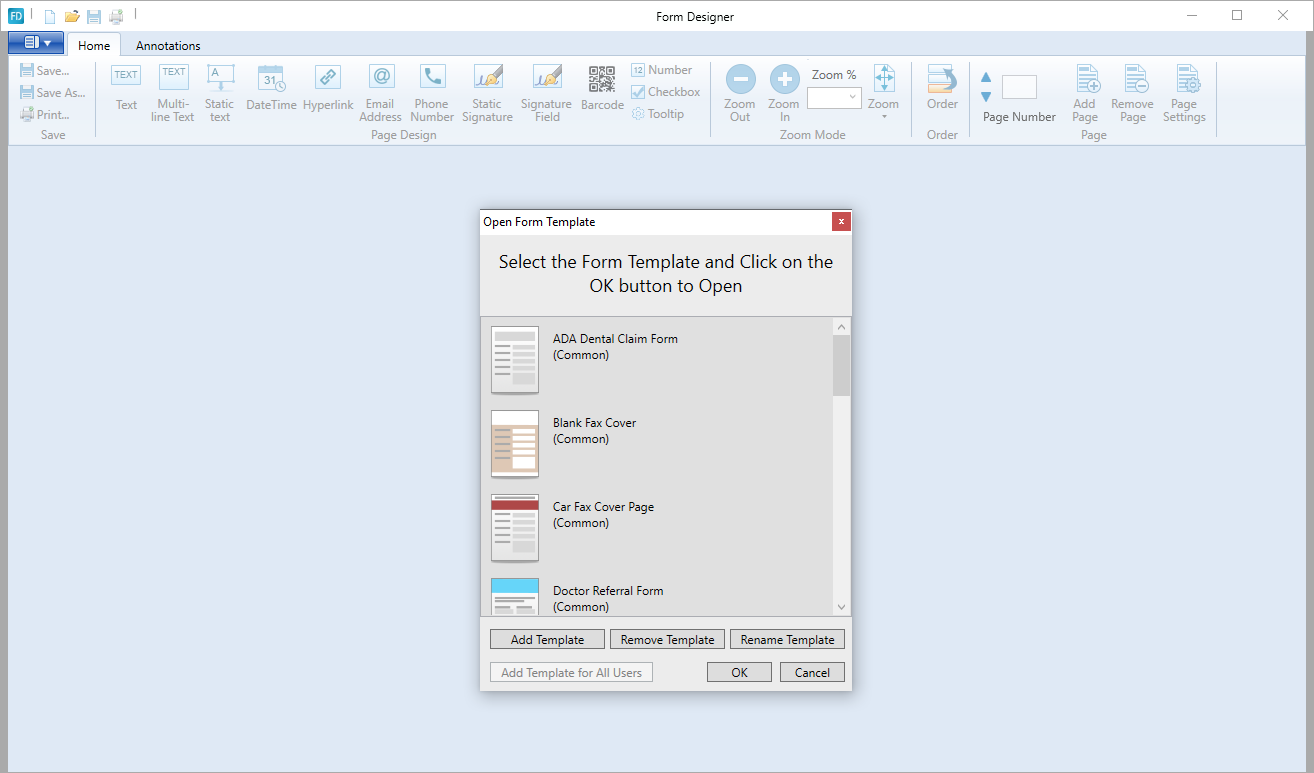The width and height of the screenshot is (1314, 773).
Task: Click the template list scroll down arrow
Action: 841,607
